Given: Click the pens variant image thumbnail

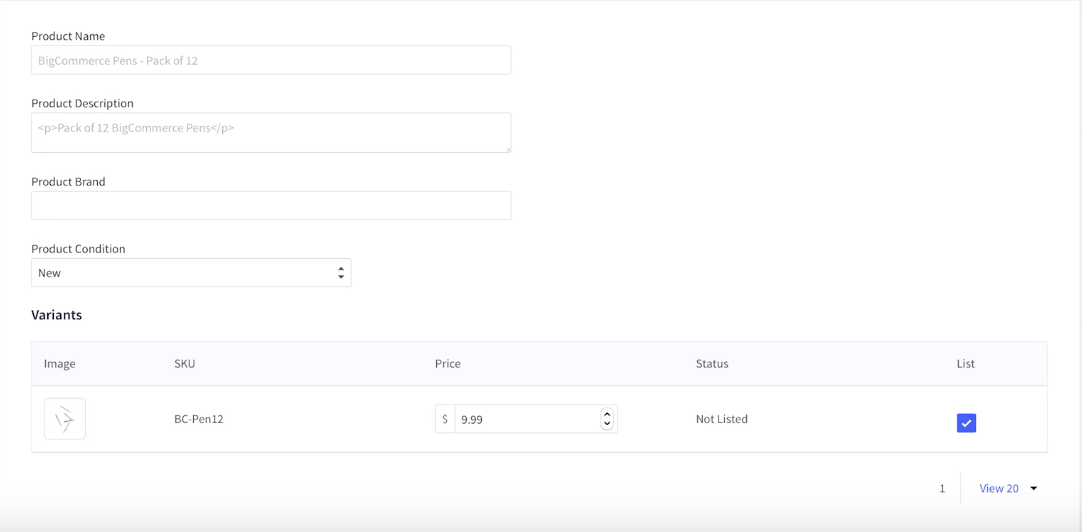Looking at the screenshot, I should pos(65,419).
